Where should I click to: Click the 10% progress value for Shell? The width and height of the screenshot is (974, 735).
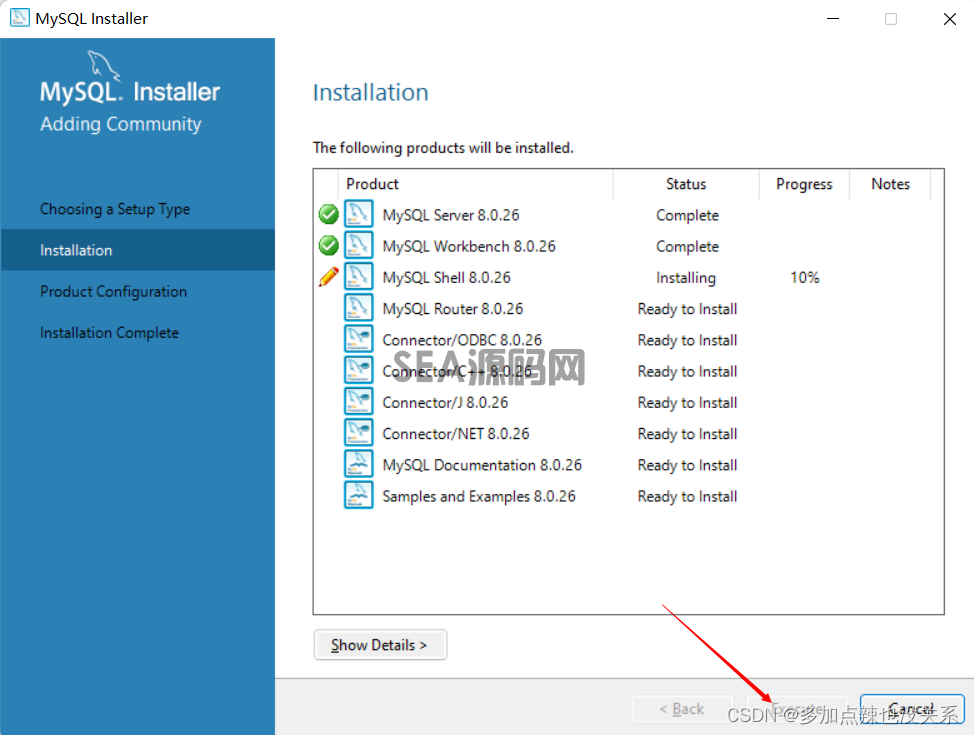(x=804, y=277)
